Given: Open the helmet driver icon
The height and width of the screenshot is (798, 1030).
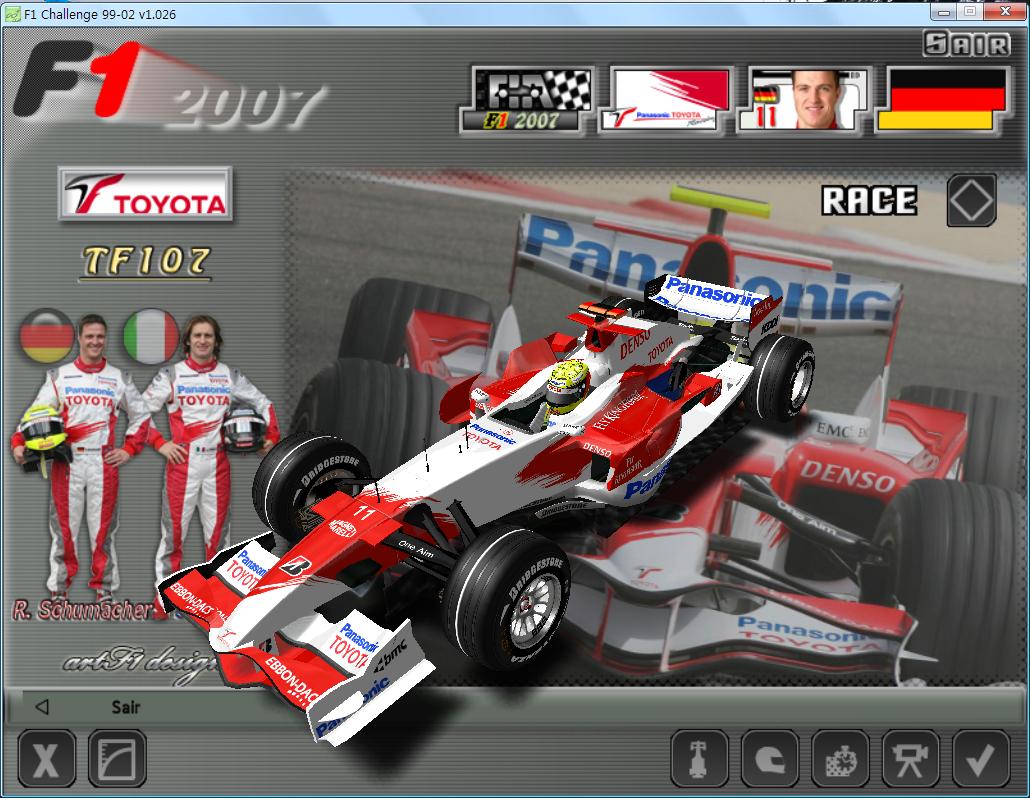Looking at the screenshot, I should (770, 759).
